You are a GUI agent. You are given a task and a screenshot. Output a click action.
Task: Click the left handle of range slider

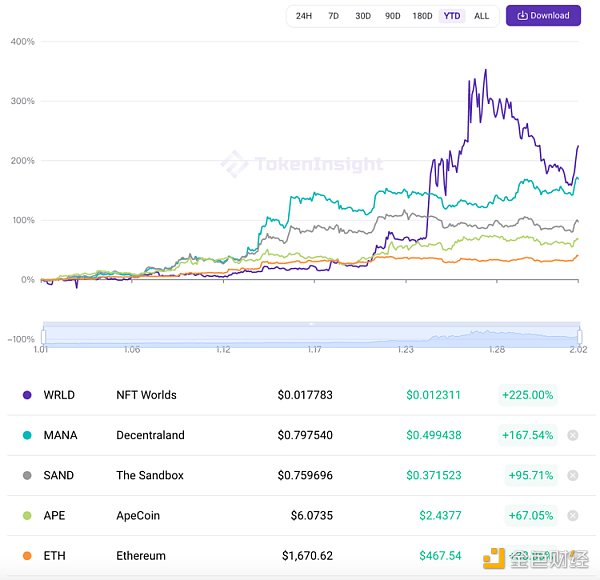click(x=43, y=336)
